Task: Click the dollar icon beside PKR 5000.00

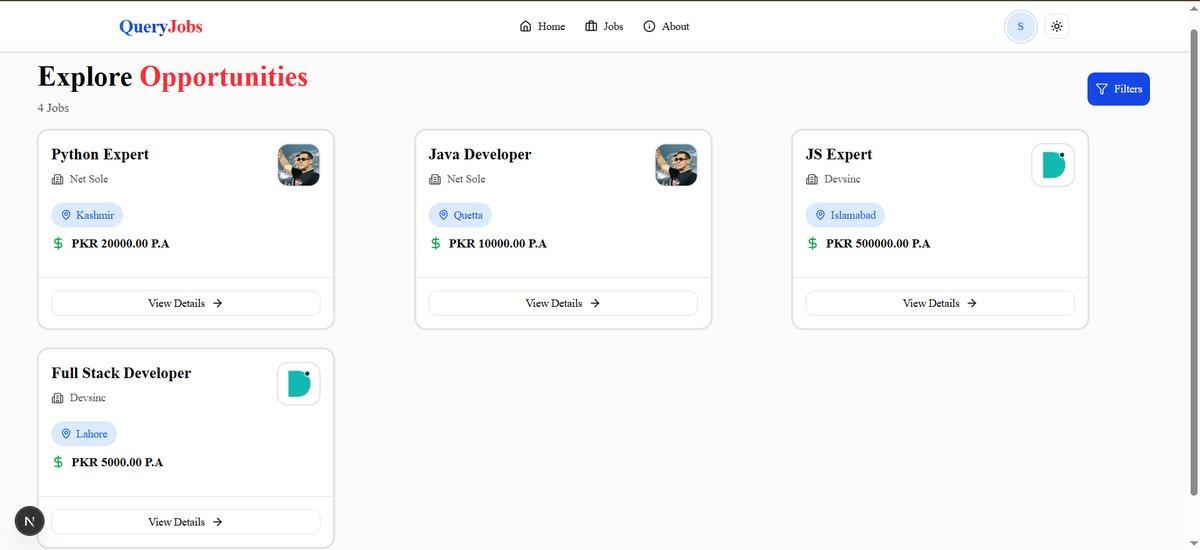Action: (58, 462)
